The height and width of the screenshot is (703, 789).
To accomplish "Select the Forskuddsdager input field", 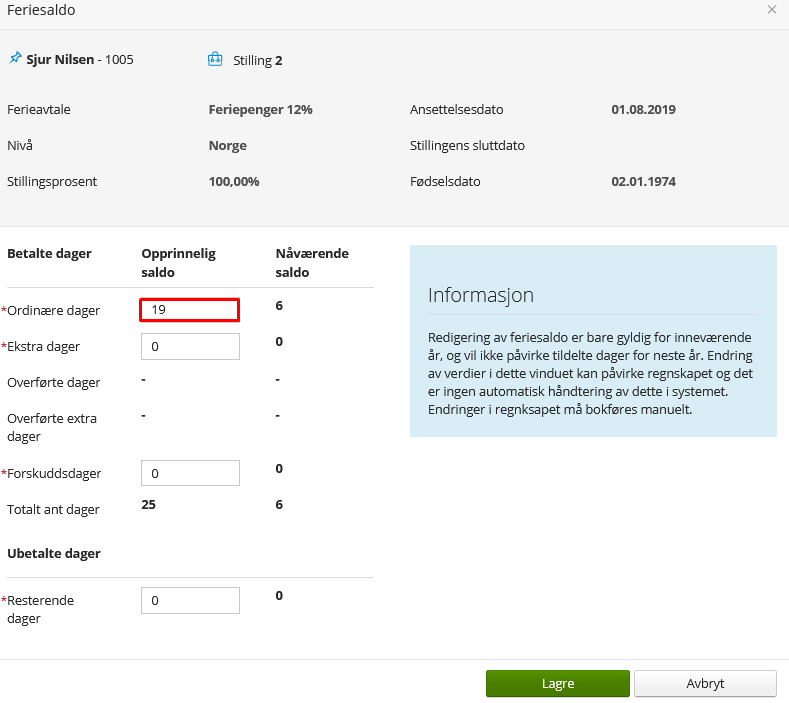I will pos(189,473).
